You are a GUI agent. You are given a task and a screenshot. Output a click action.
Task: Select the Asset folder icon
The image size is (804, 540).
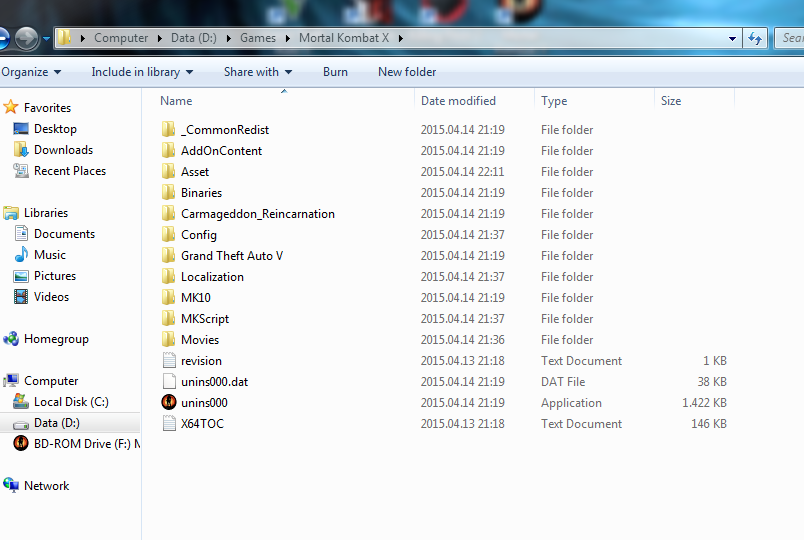coord(168,171)
